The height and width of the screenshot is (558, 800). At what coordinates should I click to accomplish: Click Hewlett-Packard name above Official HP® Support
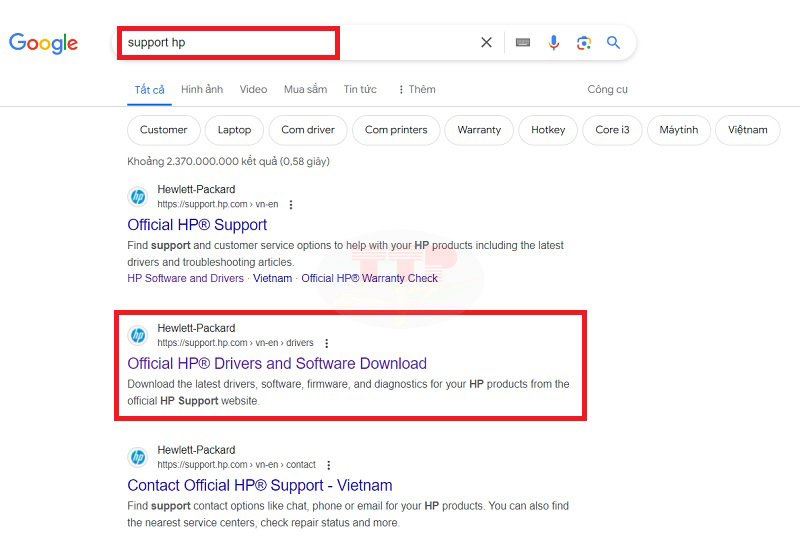pos(196,190)
